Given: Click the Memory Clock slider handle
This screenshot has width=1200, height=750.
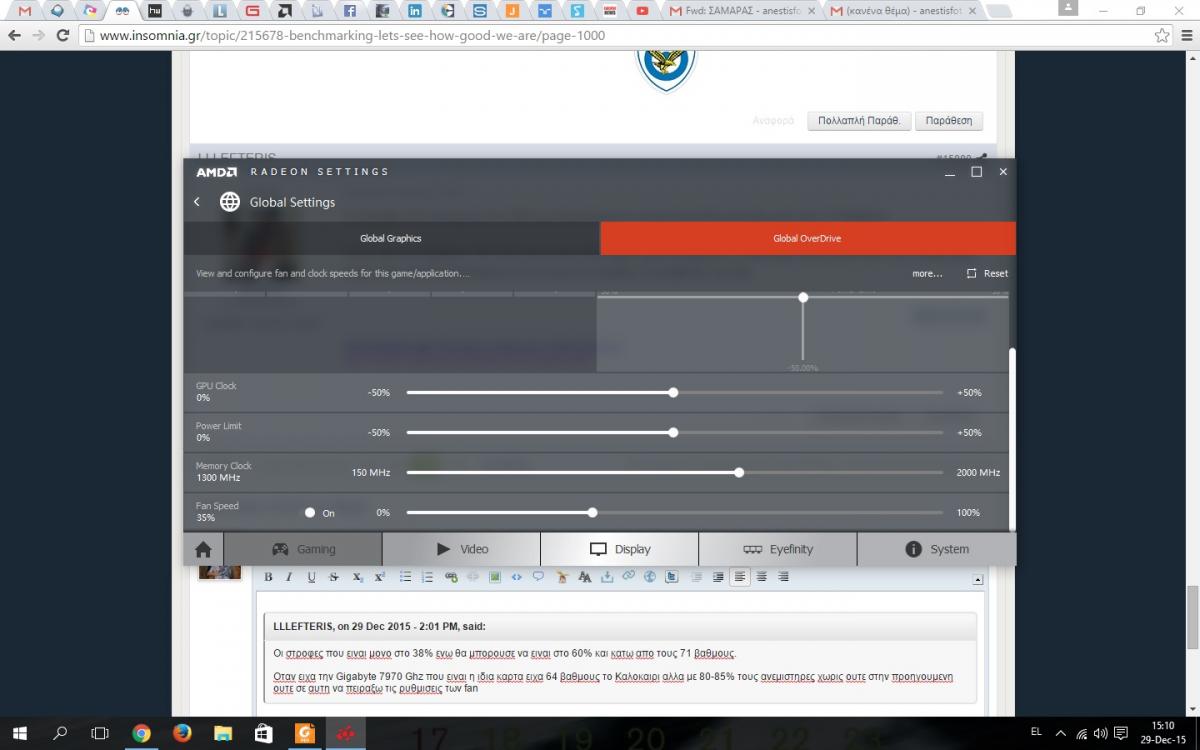Looking at the screenshot, I should pyautogui.click(x=739, y=473).
